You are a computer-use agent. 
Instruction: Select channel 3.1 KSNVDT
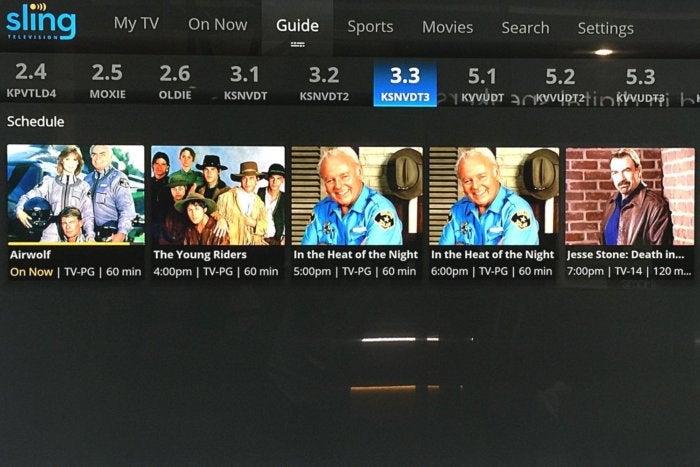pyautogui.click(x=245, y=83)
